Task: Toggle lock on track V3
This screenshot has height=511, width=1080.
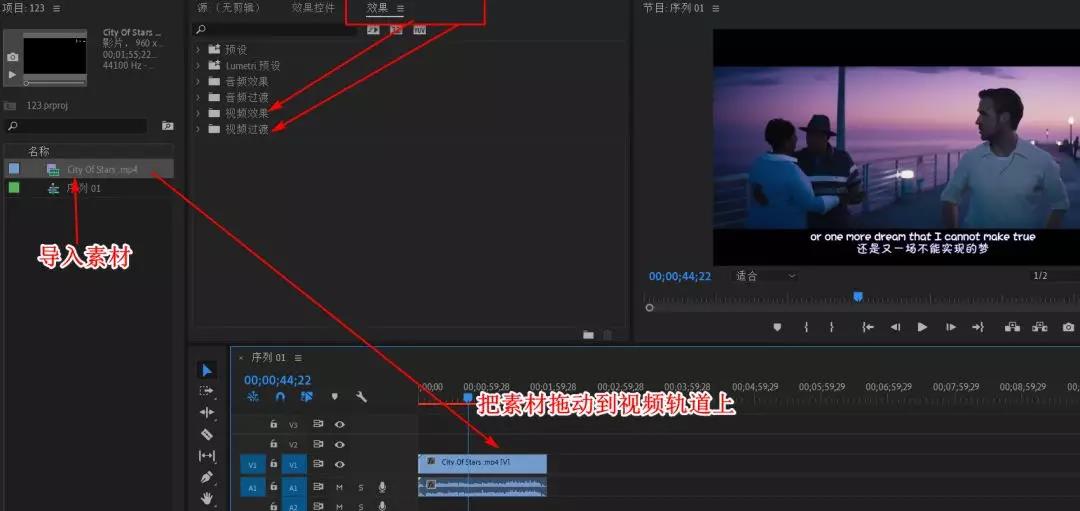Action: click(273, 424)
